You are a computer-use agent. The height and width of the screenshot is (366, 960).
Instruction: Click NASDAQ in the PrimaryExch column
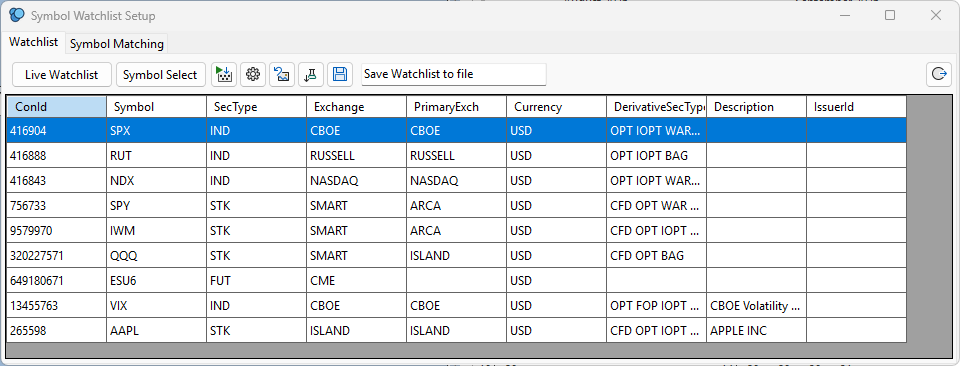457,181
